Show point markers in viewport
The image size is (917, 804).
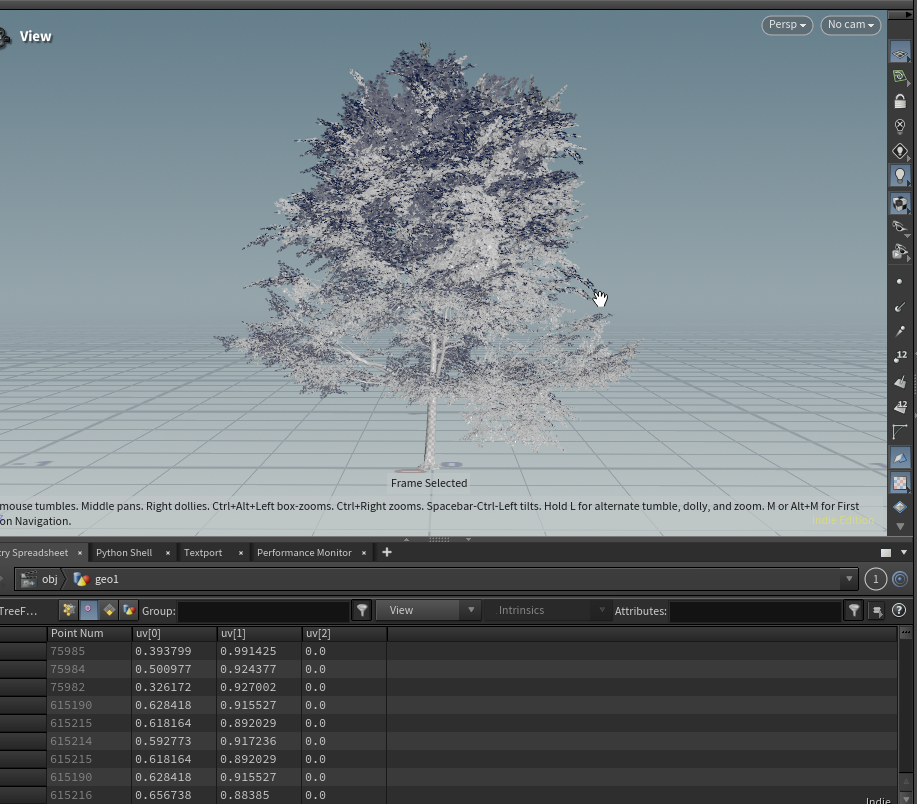coord(899,282)
